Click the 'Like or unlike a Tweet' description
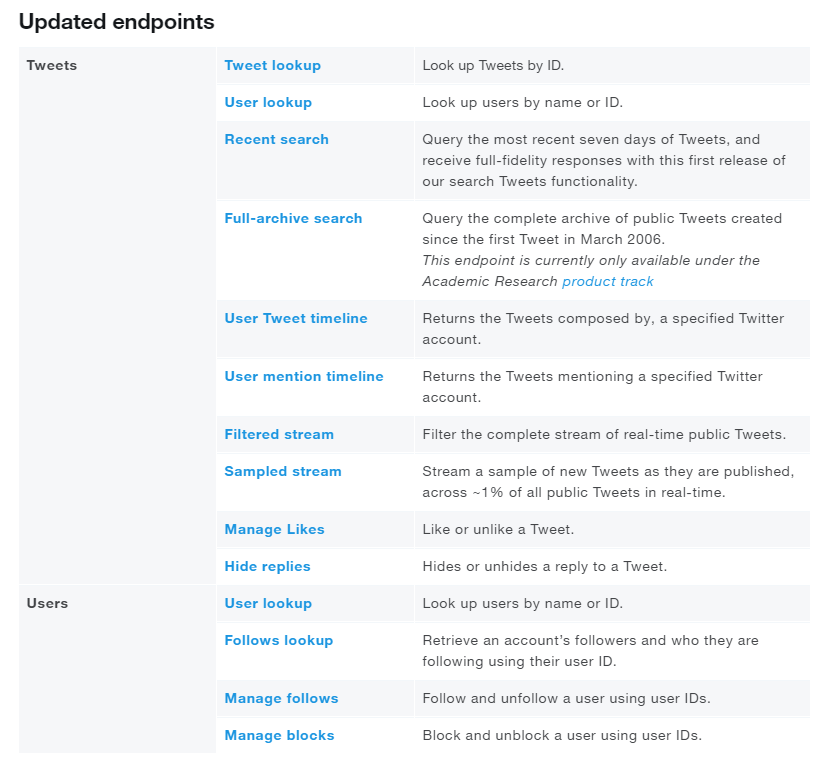 (498, 530)
